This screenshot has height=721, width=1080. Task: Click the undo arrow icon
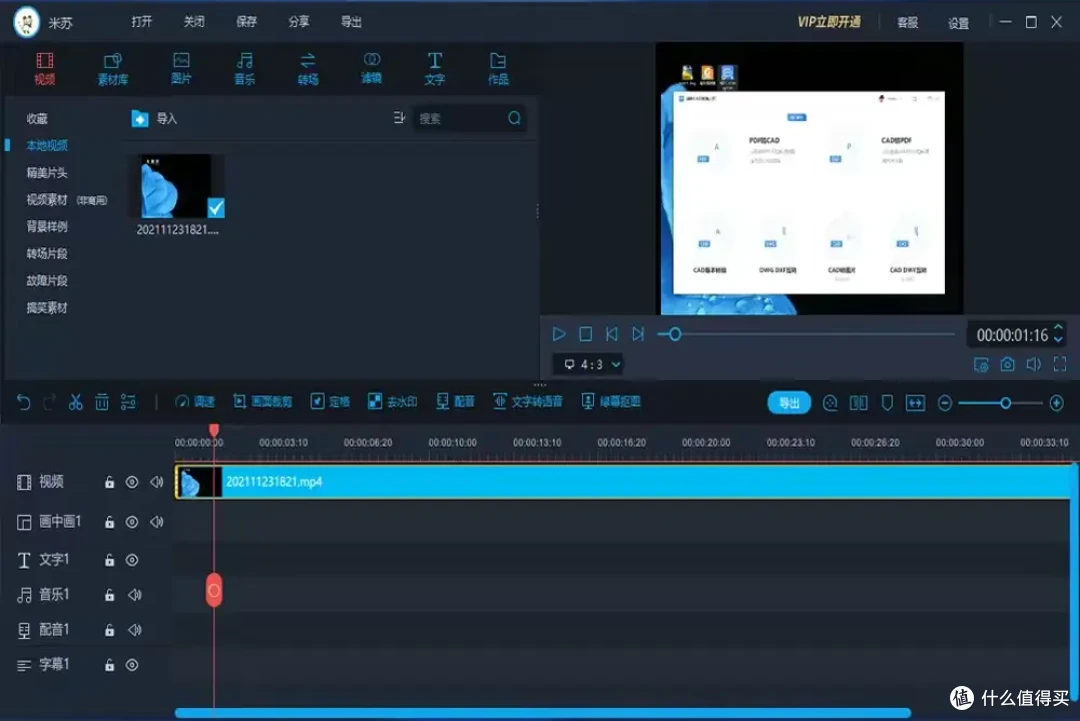pos(22,401)
